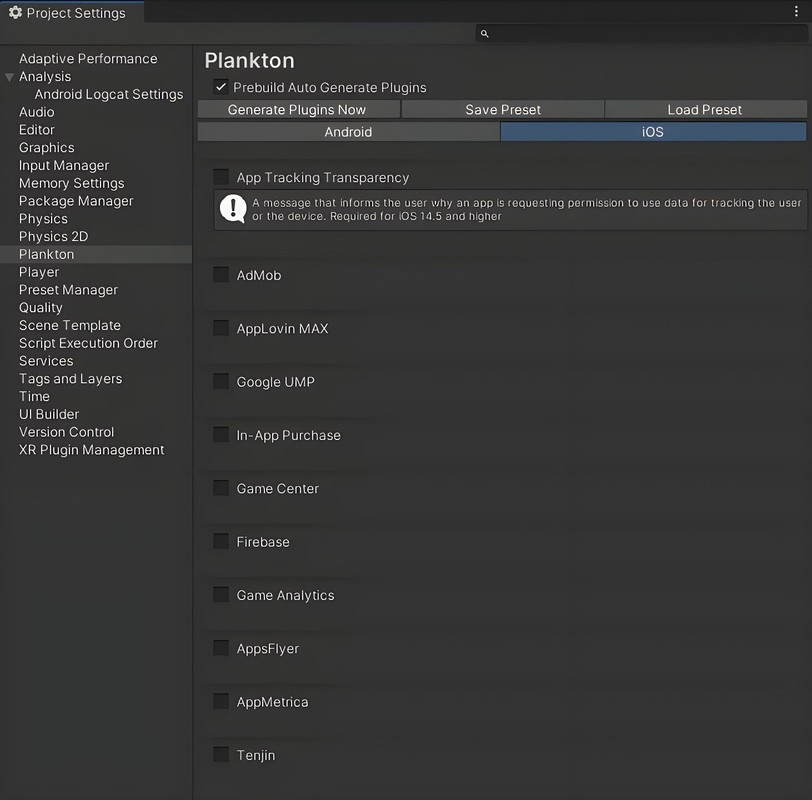This screenshot has height=800, width=812.
Task: Check the Game Analytics option
Action: click(x=221, y=595)
